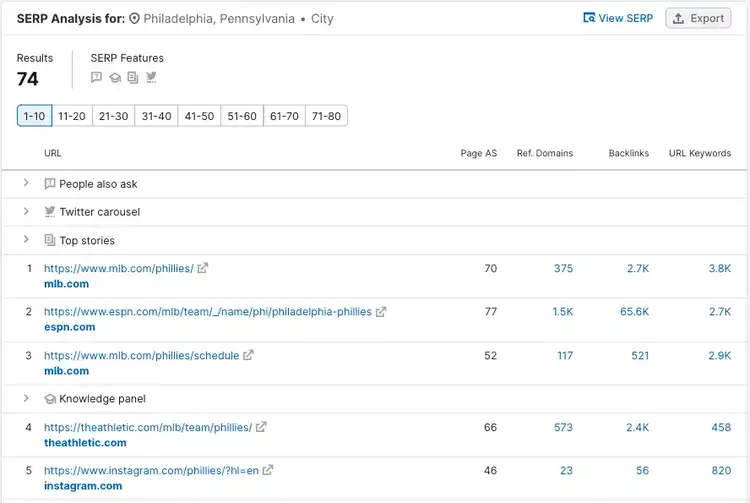Click the mlb.com domain under result 1

pyautogui.click(x=66, y=284)
